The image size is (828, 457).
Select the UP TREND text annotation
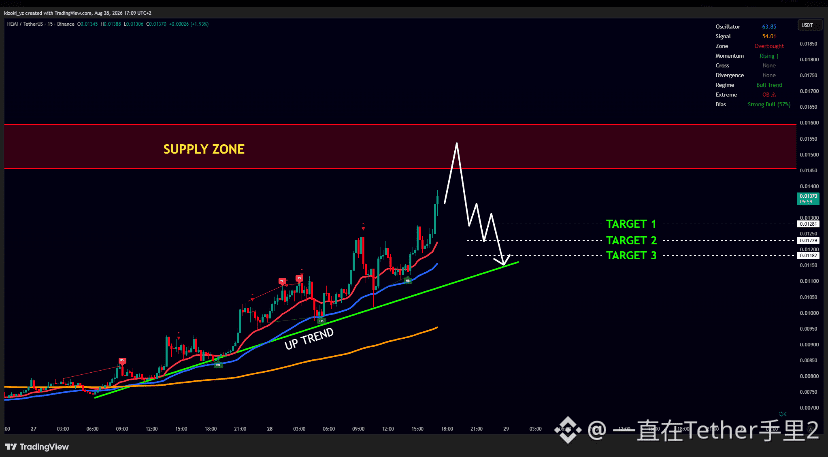[x=309, y=339]
